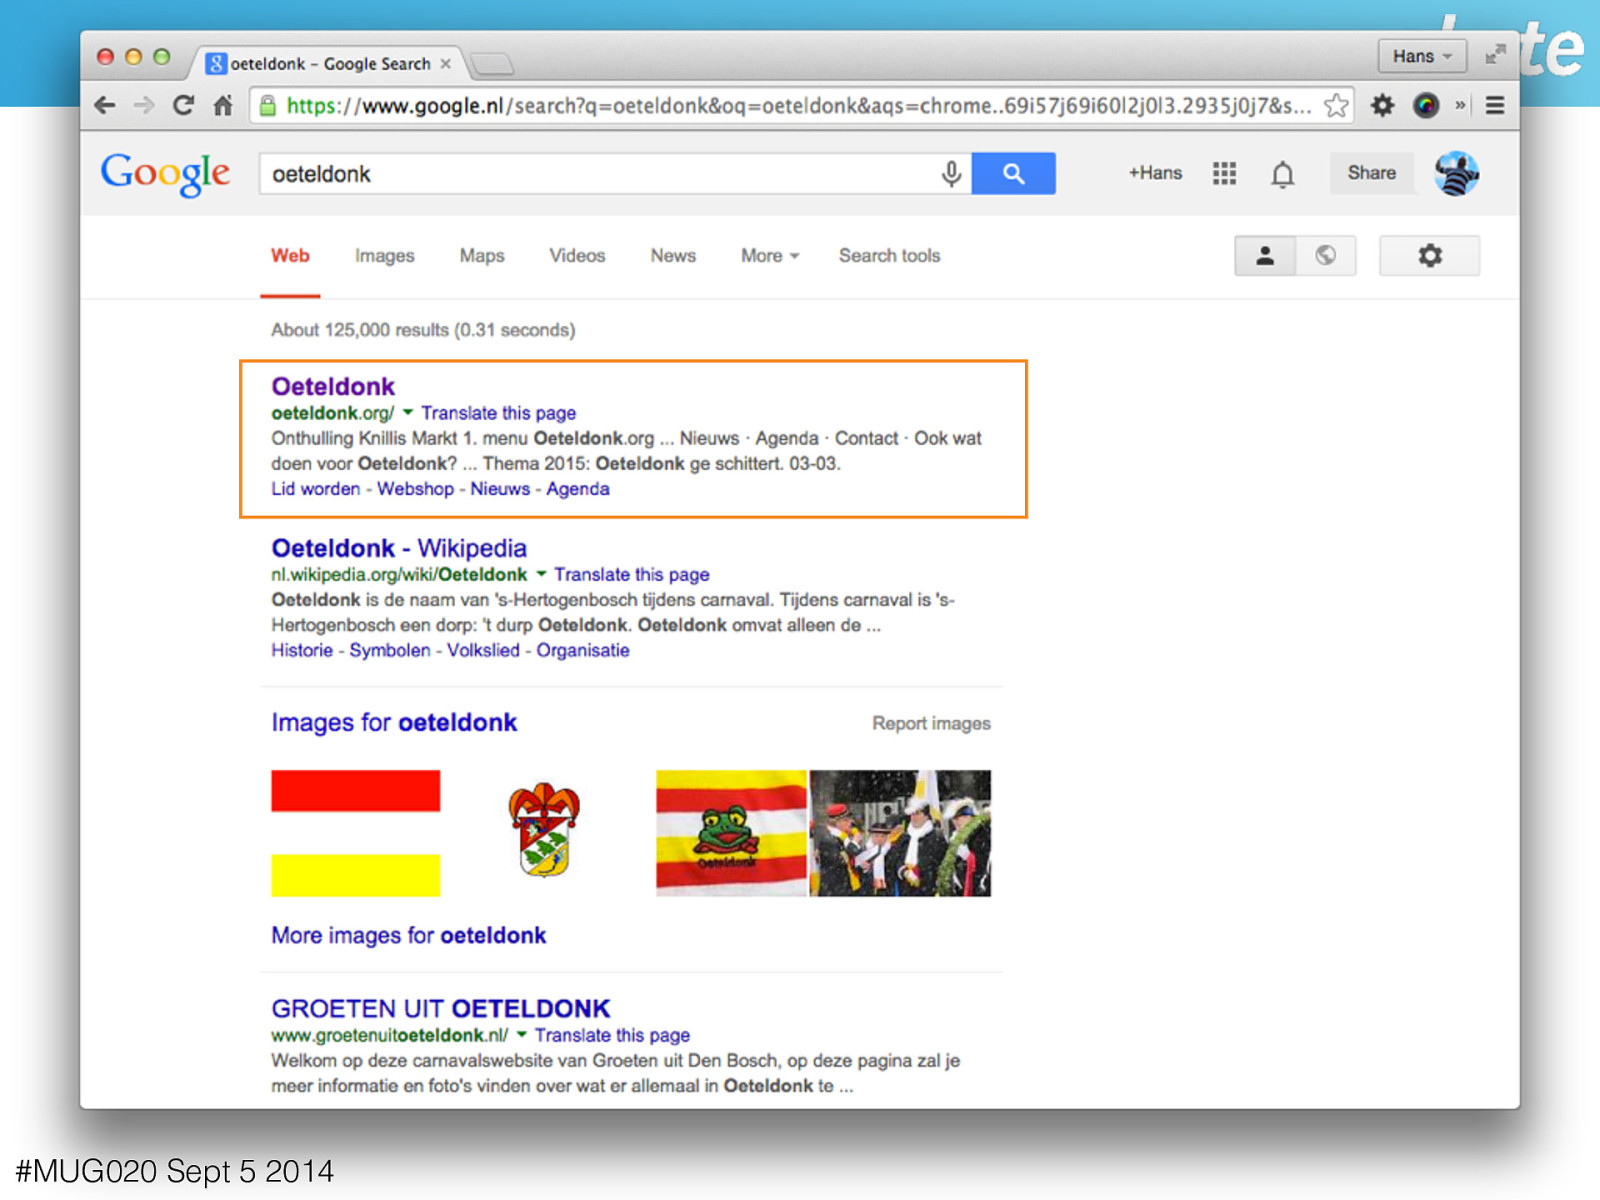Open the Symbolen sitelink
The image size is (1600, 1200).
click(390, 650)
